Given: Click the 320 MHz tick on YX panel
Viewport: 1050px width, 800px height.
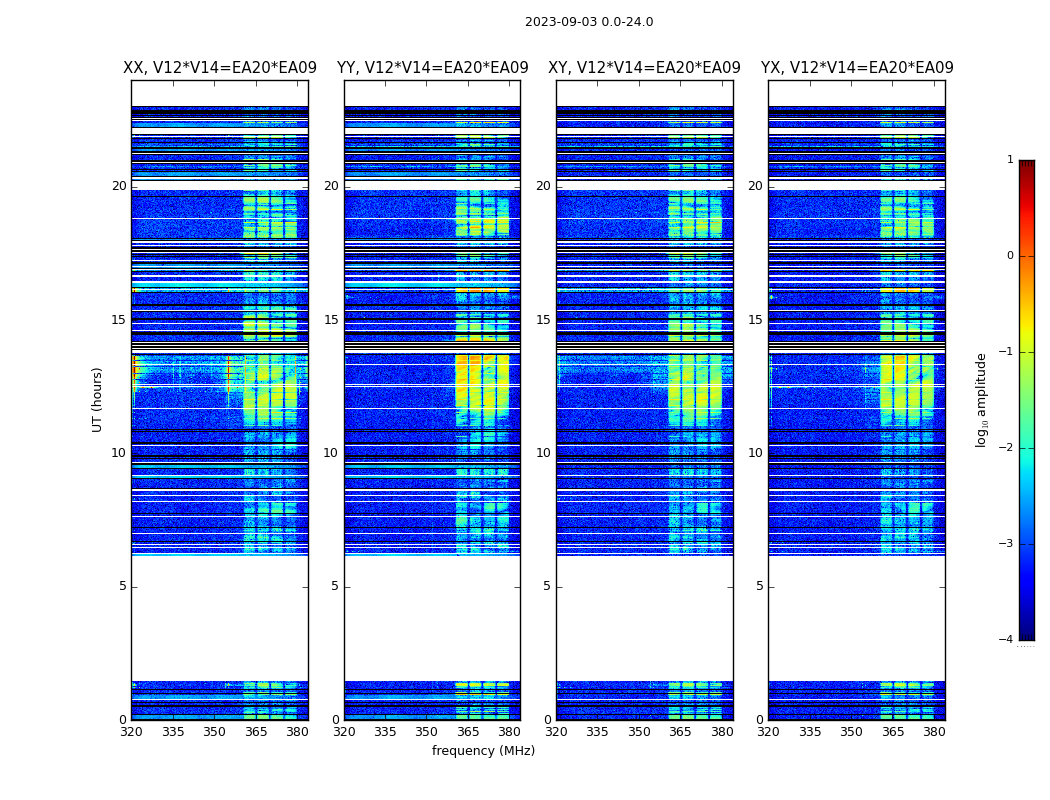Looking at the screenshot, I should 769,732.
